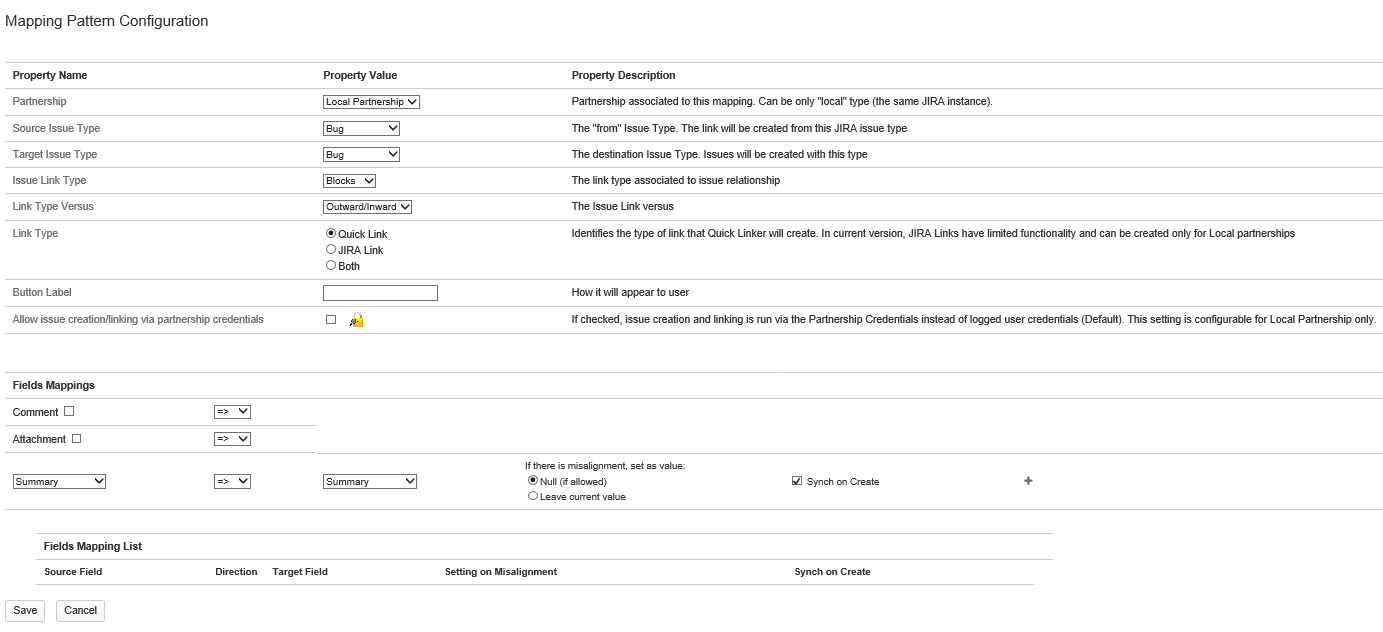Open the Comment direction arrow dropdown
This screenshot has width=1383, height=632.
tap(232, 411)
